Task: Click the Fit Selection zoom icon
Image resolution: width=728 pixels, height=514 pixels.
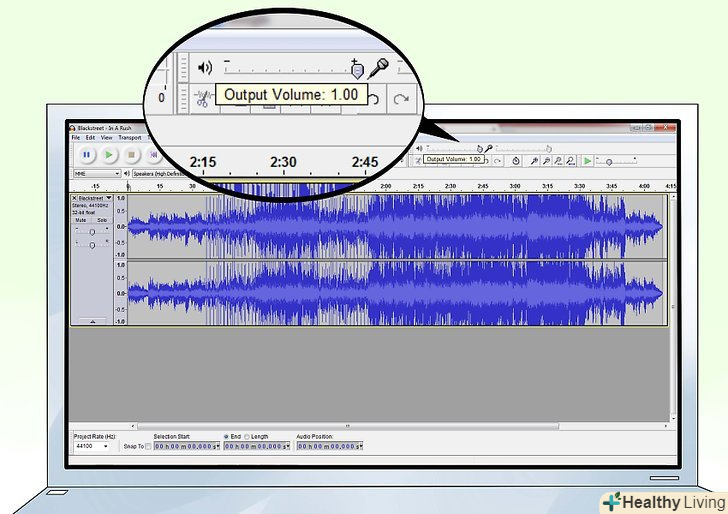Action: 559,161
